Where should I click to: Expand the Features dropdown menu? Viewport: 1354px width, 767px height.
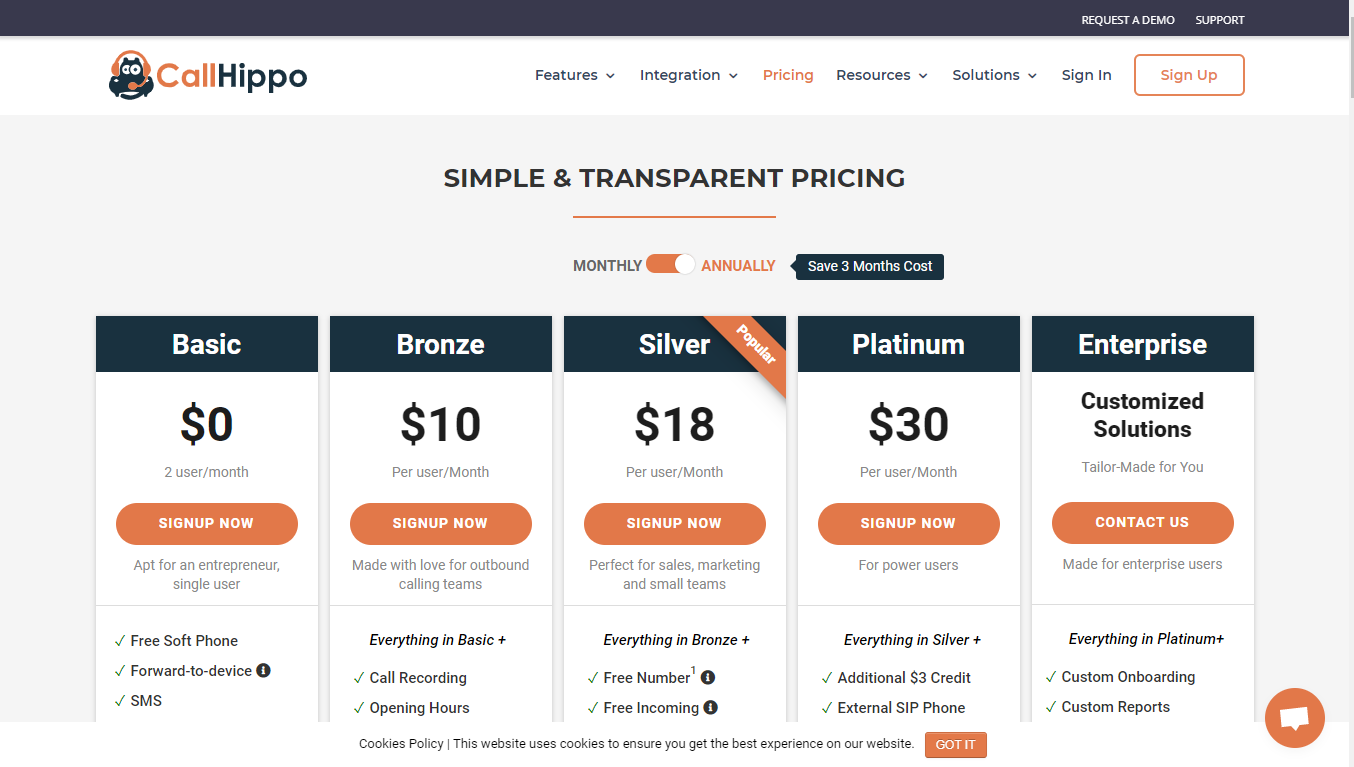pyautogui.click(x=575, y=75)
